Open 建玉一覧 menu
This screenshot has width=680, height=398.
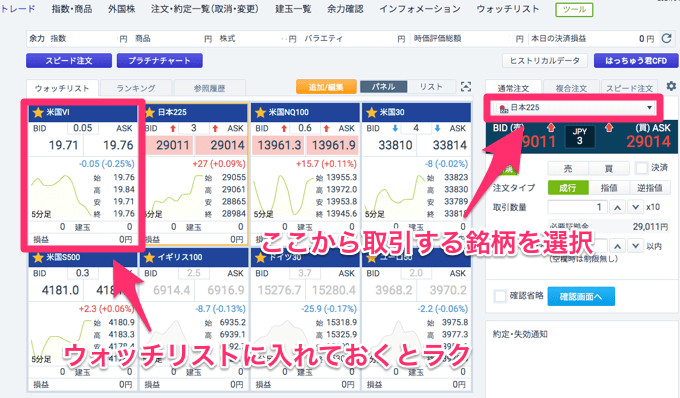(293, 9)
